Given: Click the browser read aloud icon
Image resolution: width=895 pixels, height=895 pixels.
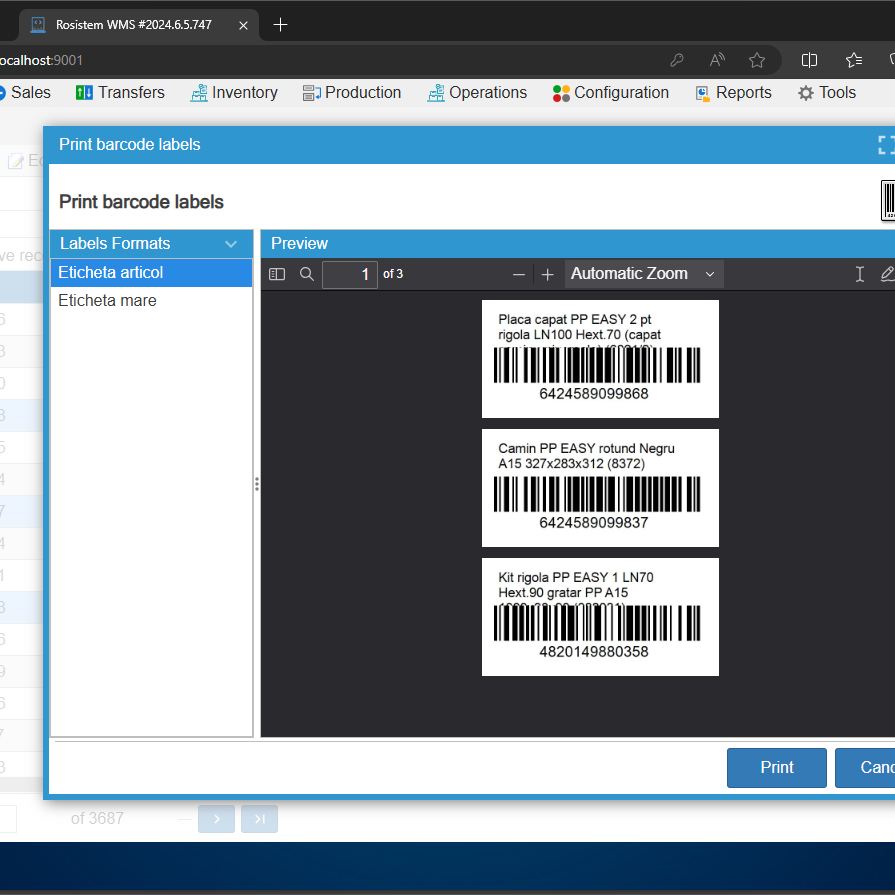Looking at the screenshot, I should tap(716, 60).
